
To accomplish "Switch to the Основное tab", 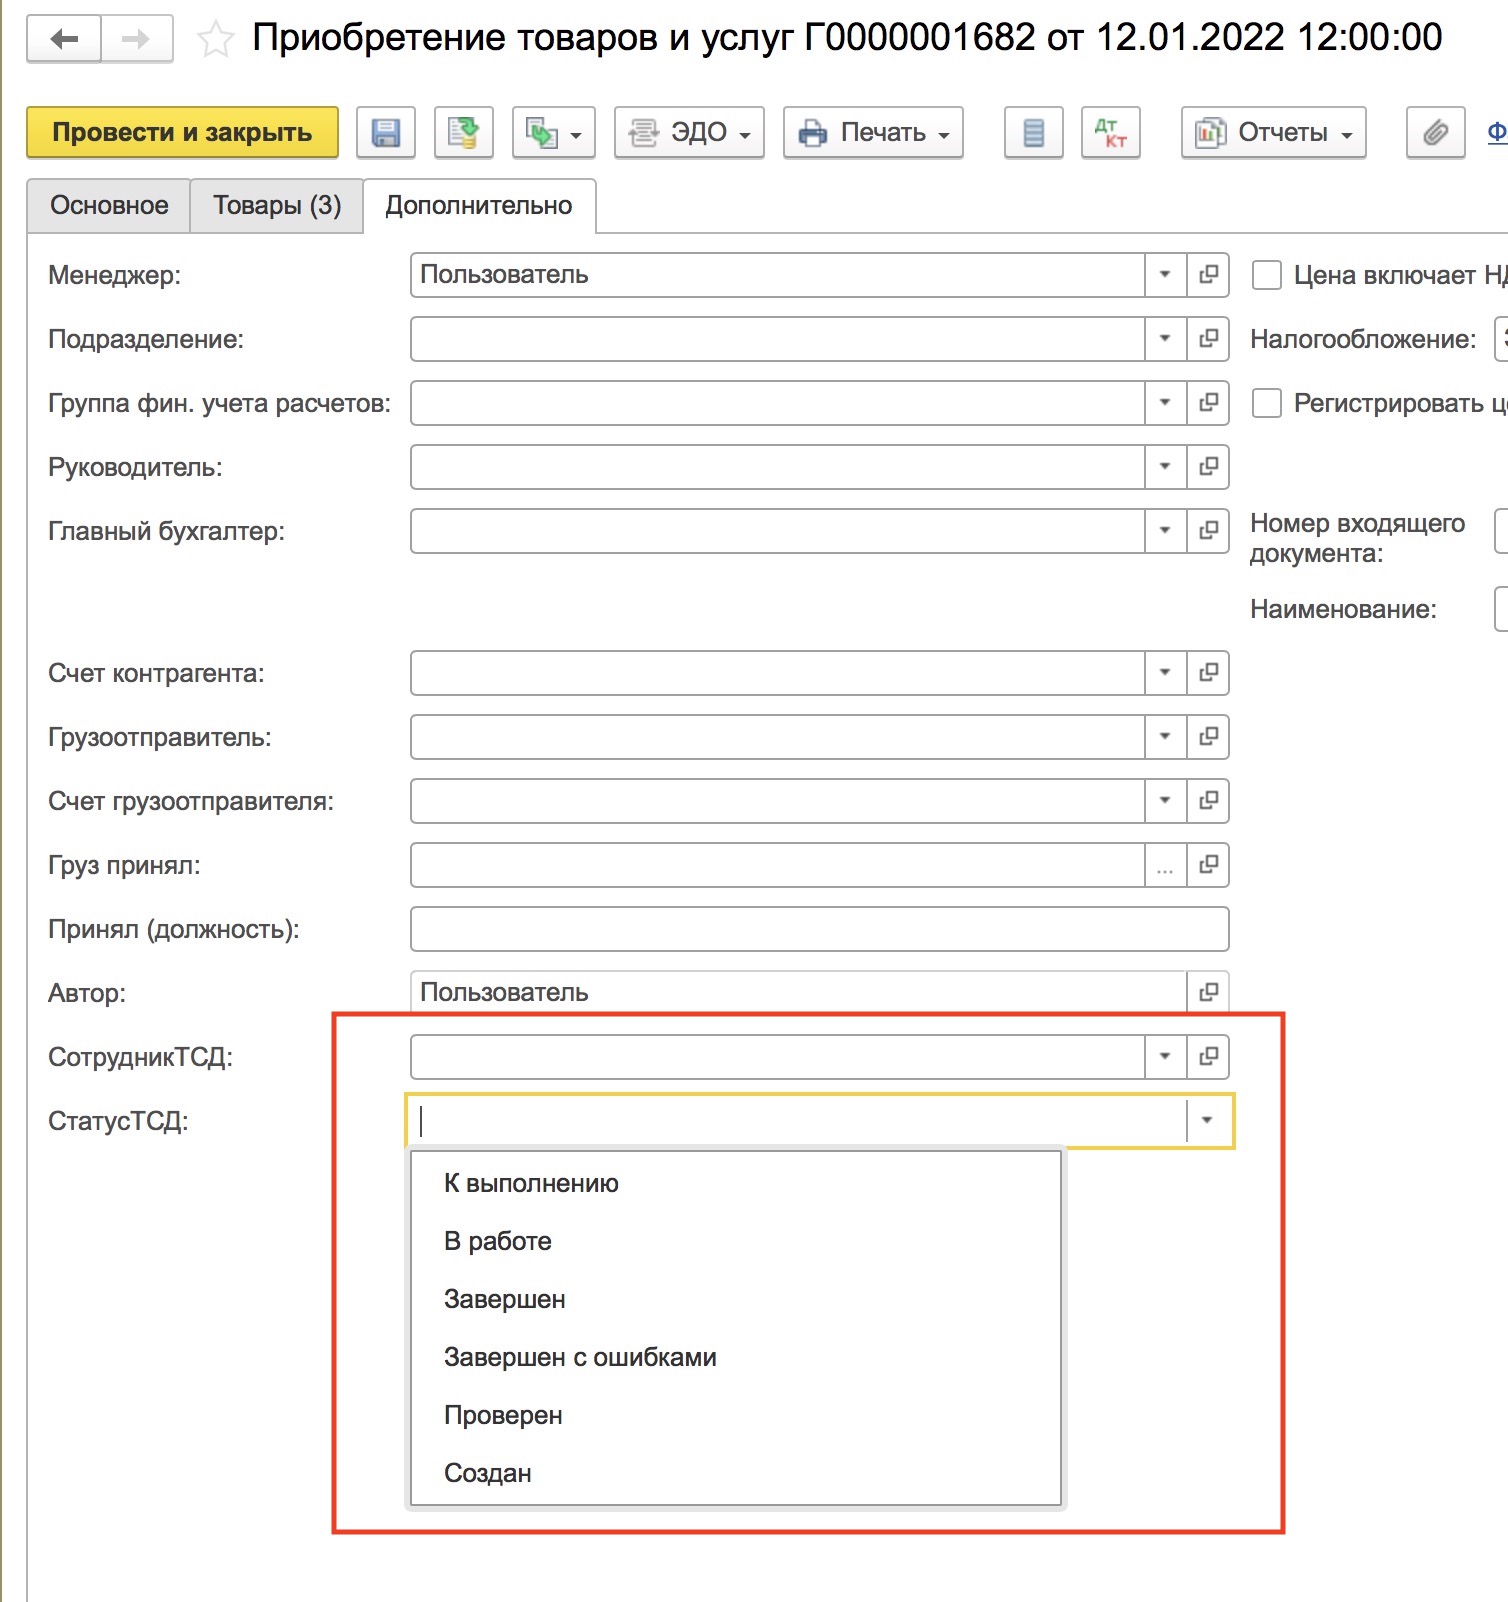I will [109, 206].
